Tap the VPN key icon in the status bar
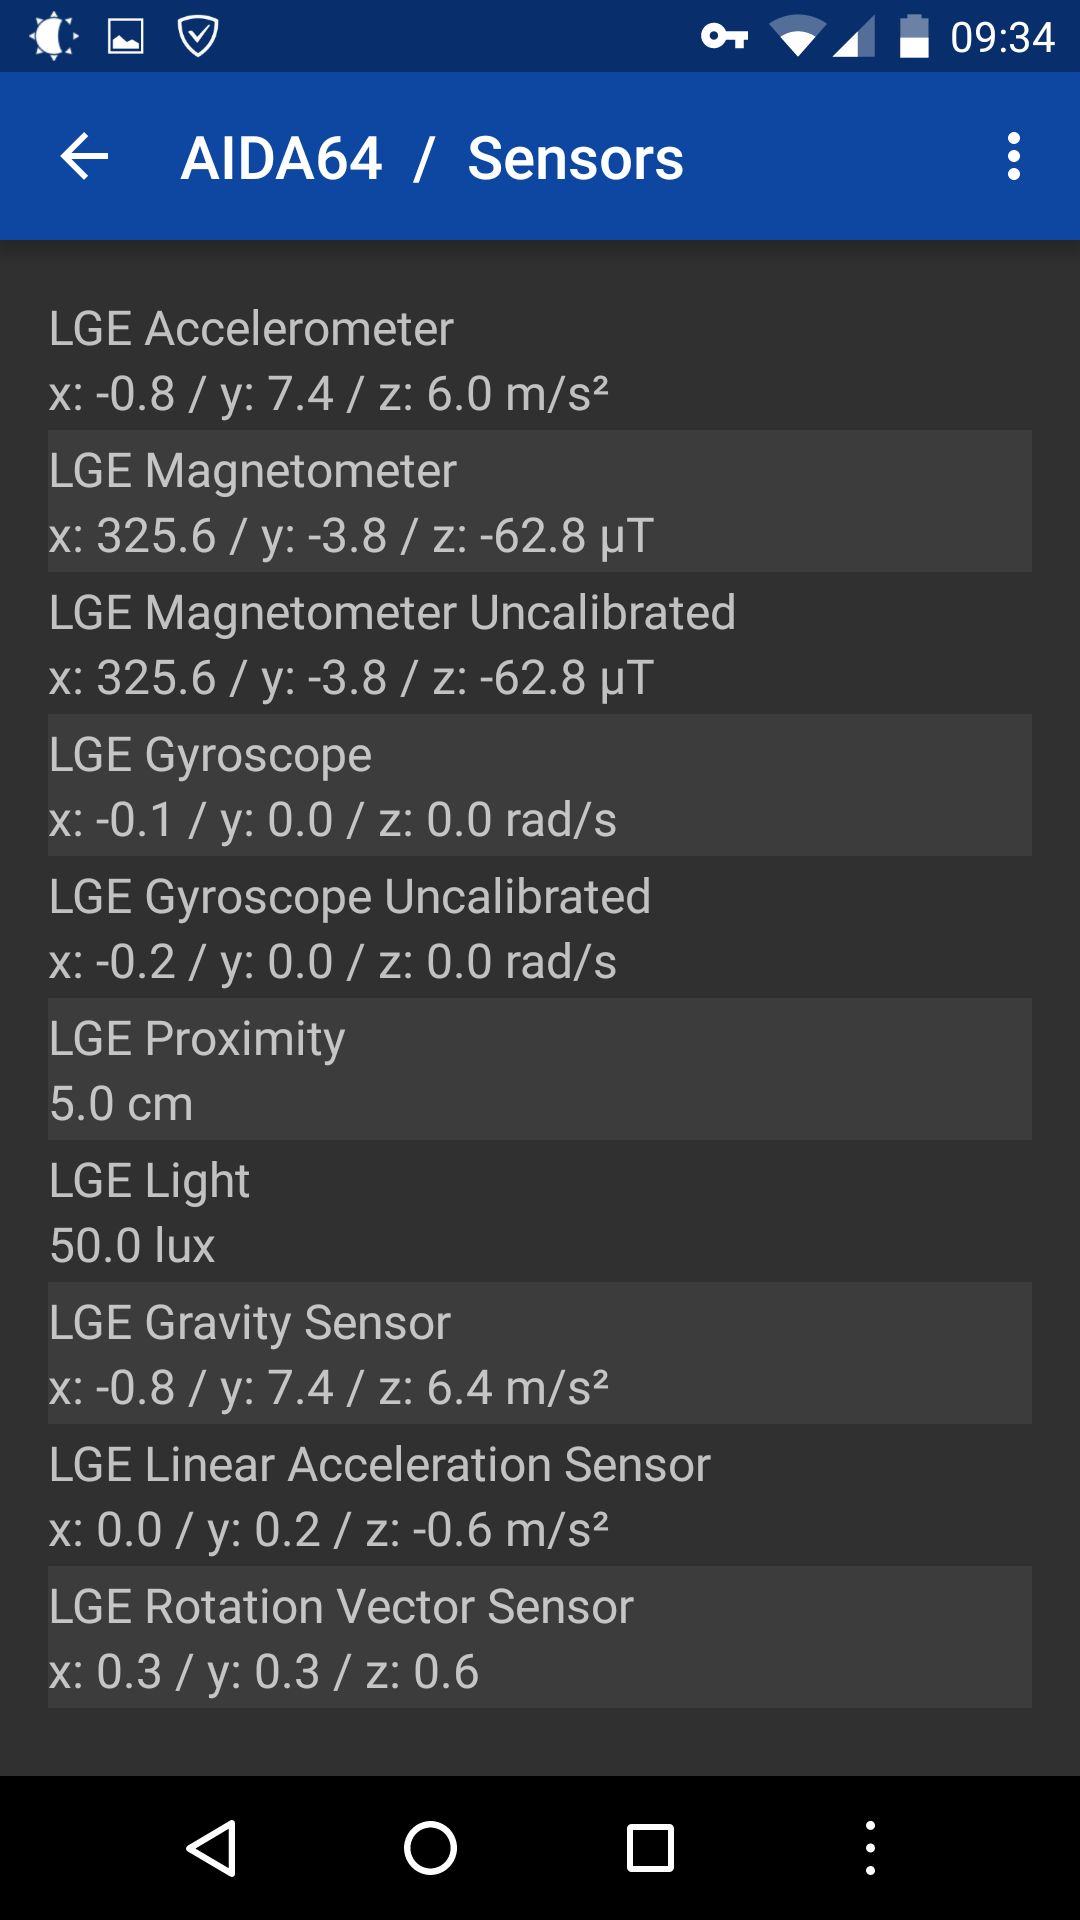This screenshot has width=1080, height=1920. [x=724, y=38]
